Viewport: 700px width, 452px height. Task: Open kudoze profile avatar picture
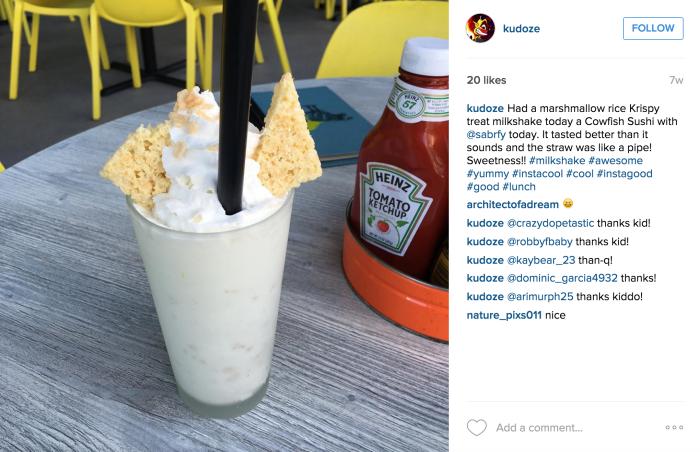tap(480, 28)
